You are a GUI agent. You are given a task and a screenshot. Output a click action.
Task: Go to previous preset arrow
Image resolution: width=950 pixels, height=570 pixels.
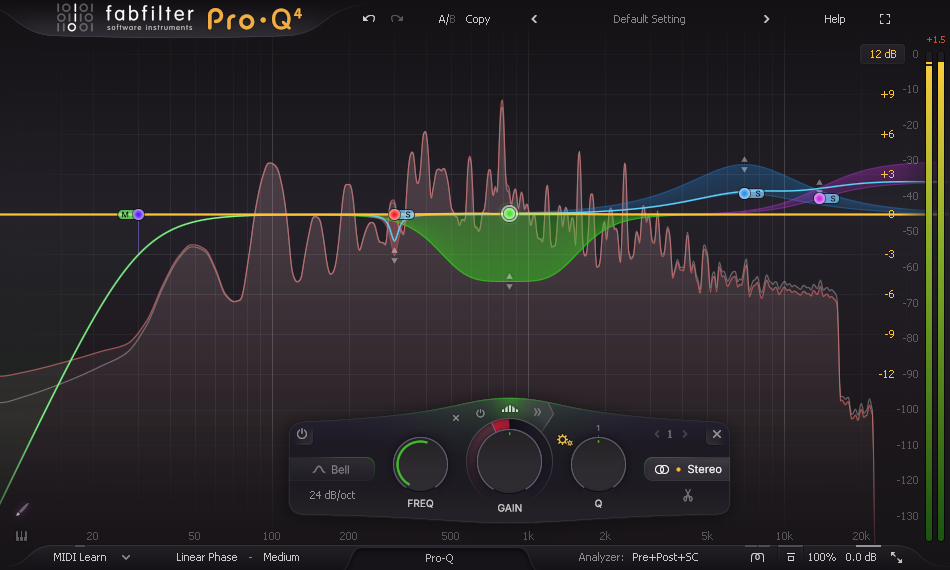[534, 19]
